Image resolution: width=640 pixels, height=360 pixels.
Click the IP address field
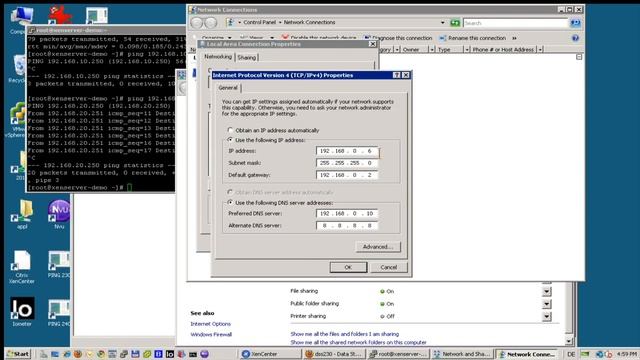[347, 151]
